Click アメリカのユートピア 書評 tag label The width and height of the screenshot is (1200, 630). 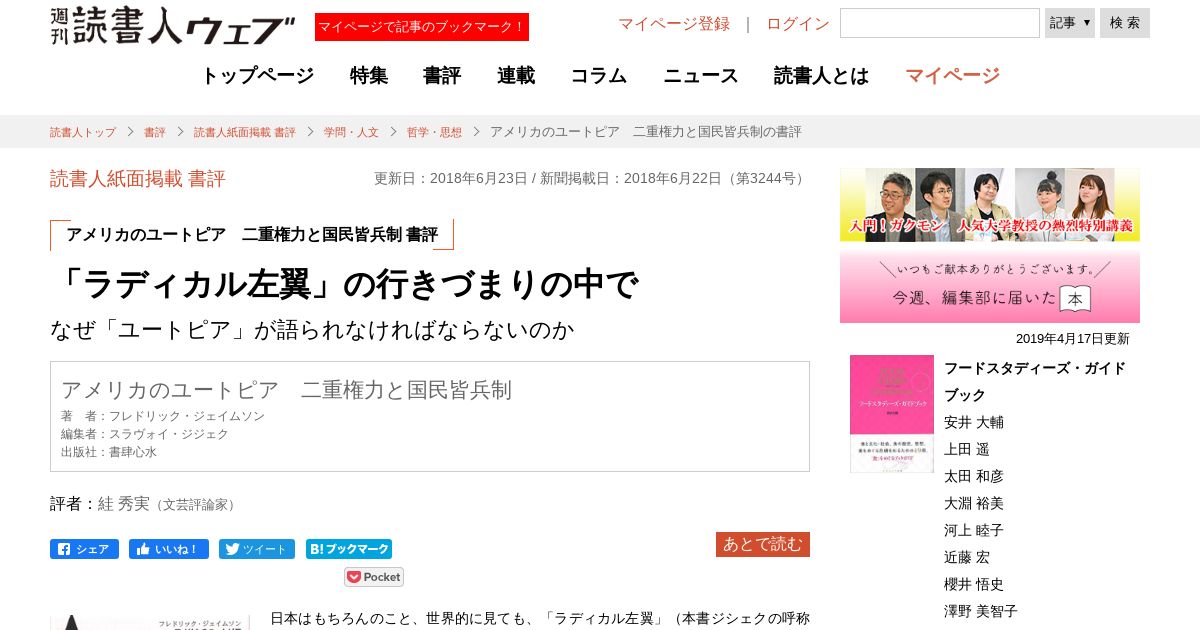(x=252, y=234)
